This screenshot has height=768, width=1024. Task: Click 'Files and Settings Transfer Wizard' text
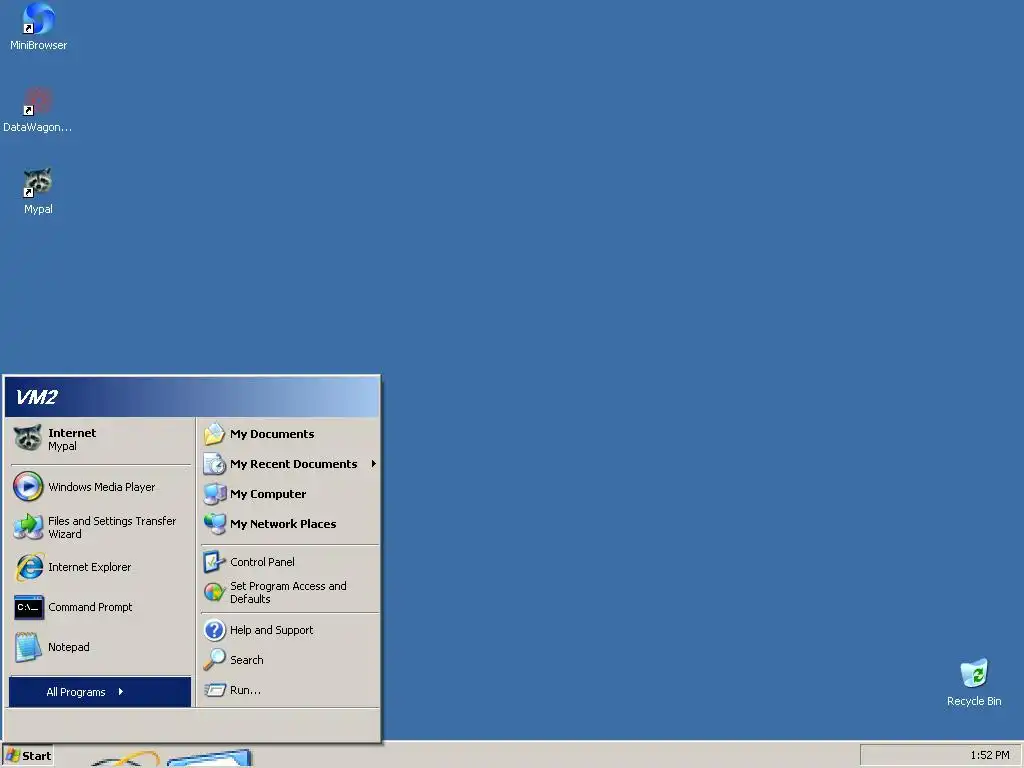coord(112,527)
